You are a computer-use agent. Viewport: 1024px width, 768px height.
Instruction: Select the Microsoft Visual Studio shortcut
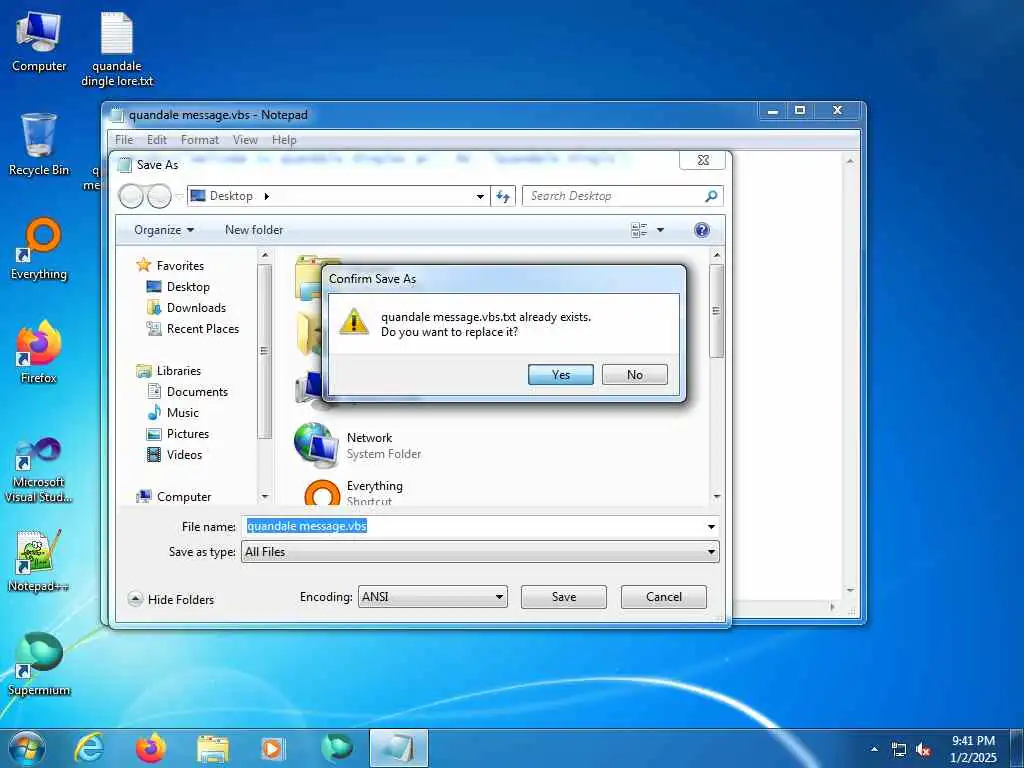(x=39, y=470)
